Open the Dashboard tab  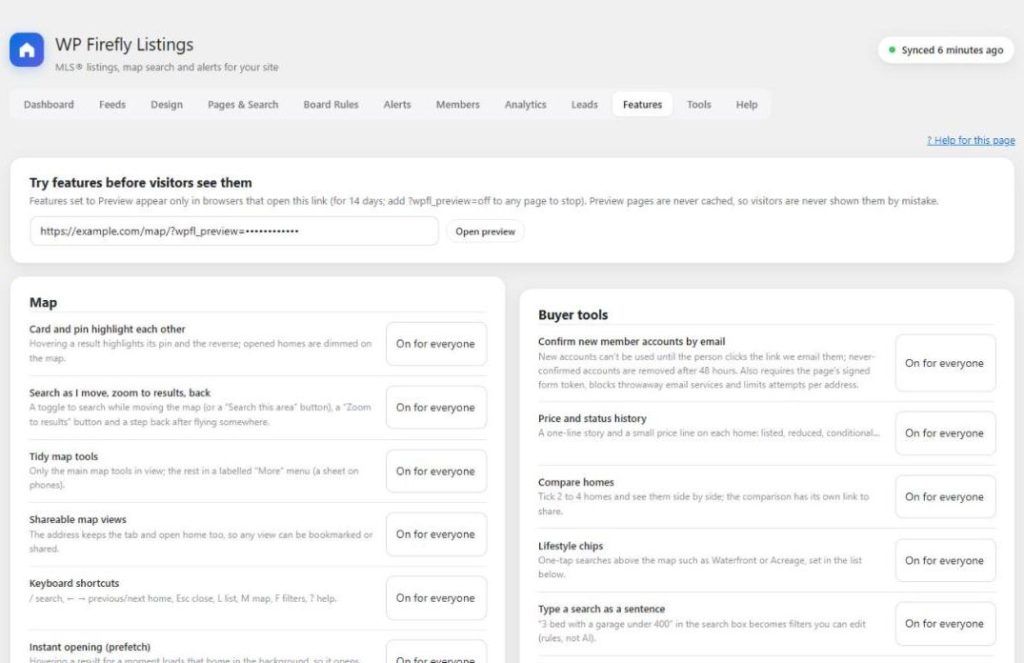pos(49,105)
